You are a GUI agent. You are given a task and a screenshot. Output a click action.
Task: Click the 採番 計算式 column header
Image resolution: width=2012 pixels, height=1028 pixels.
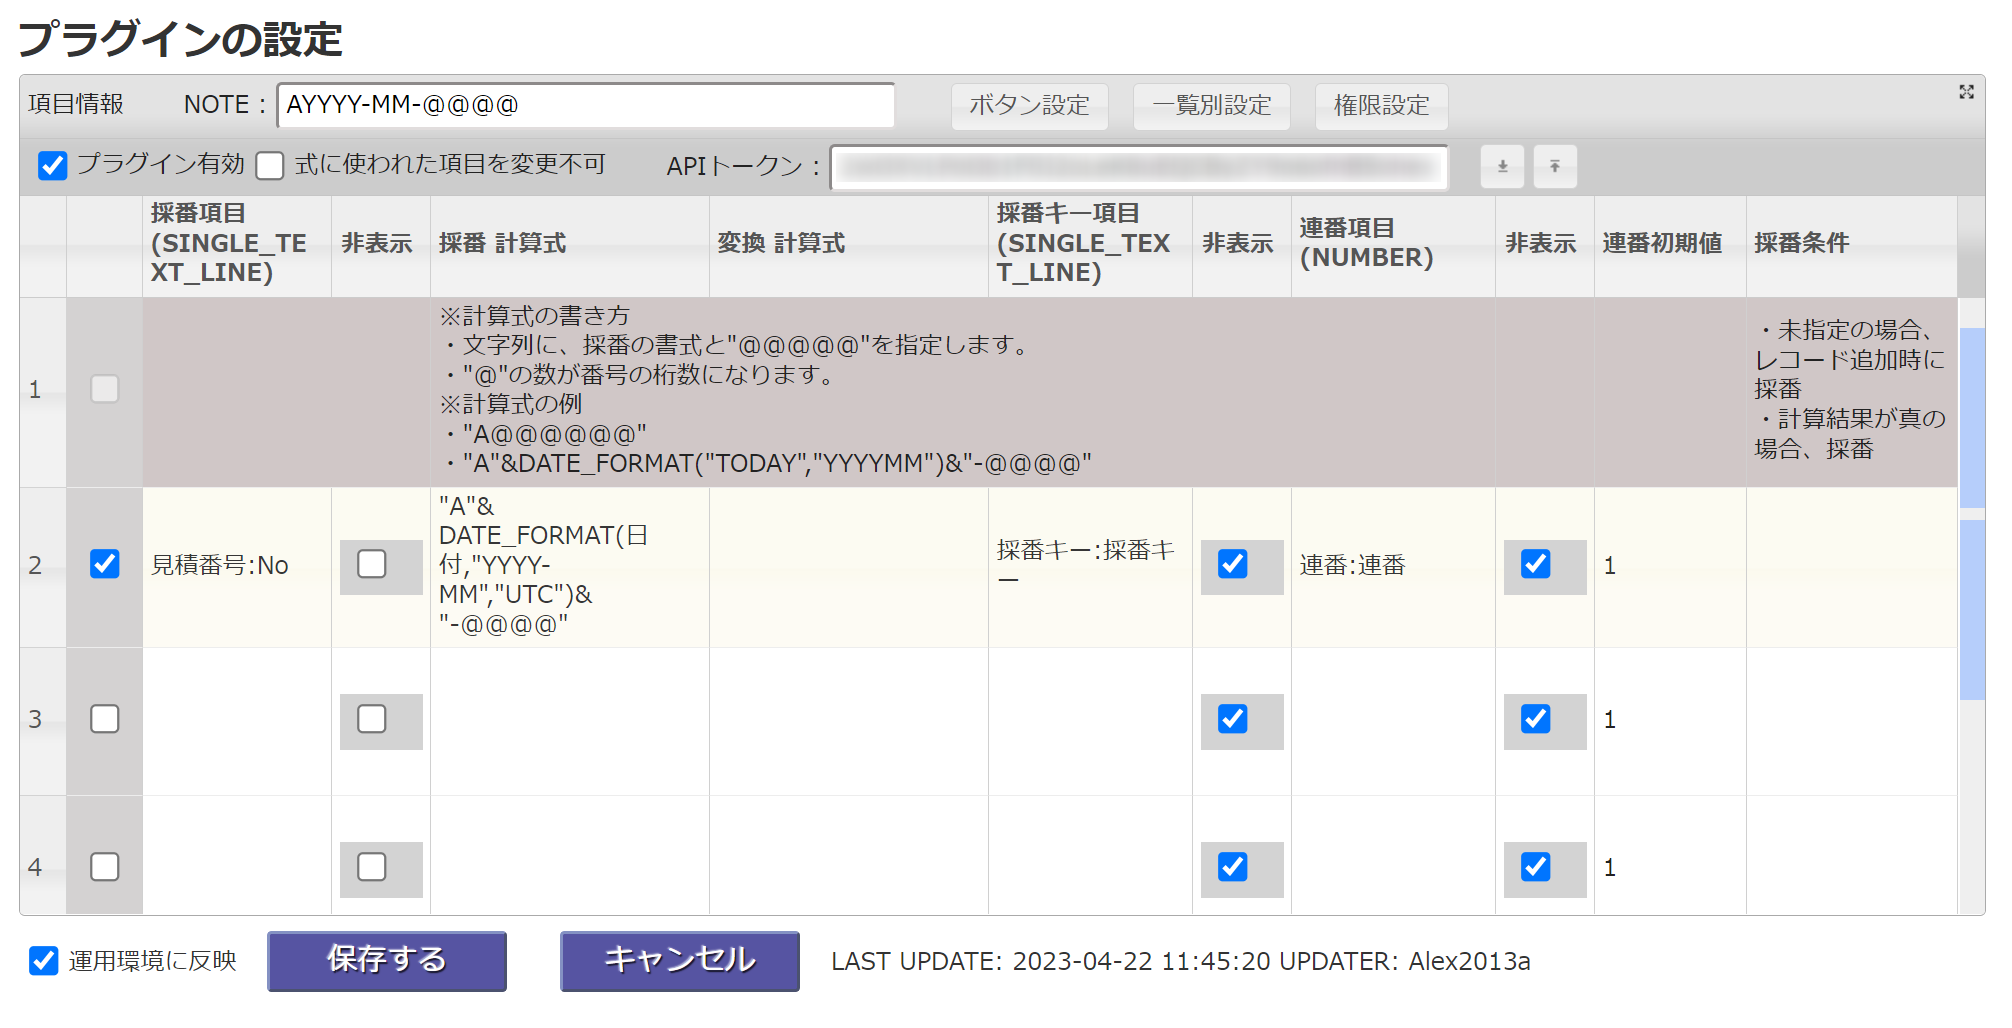point(570,246)
